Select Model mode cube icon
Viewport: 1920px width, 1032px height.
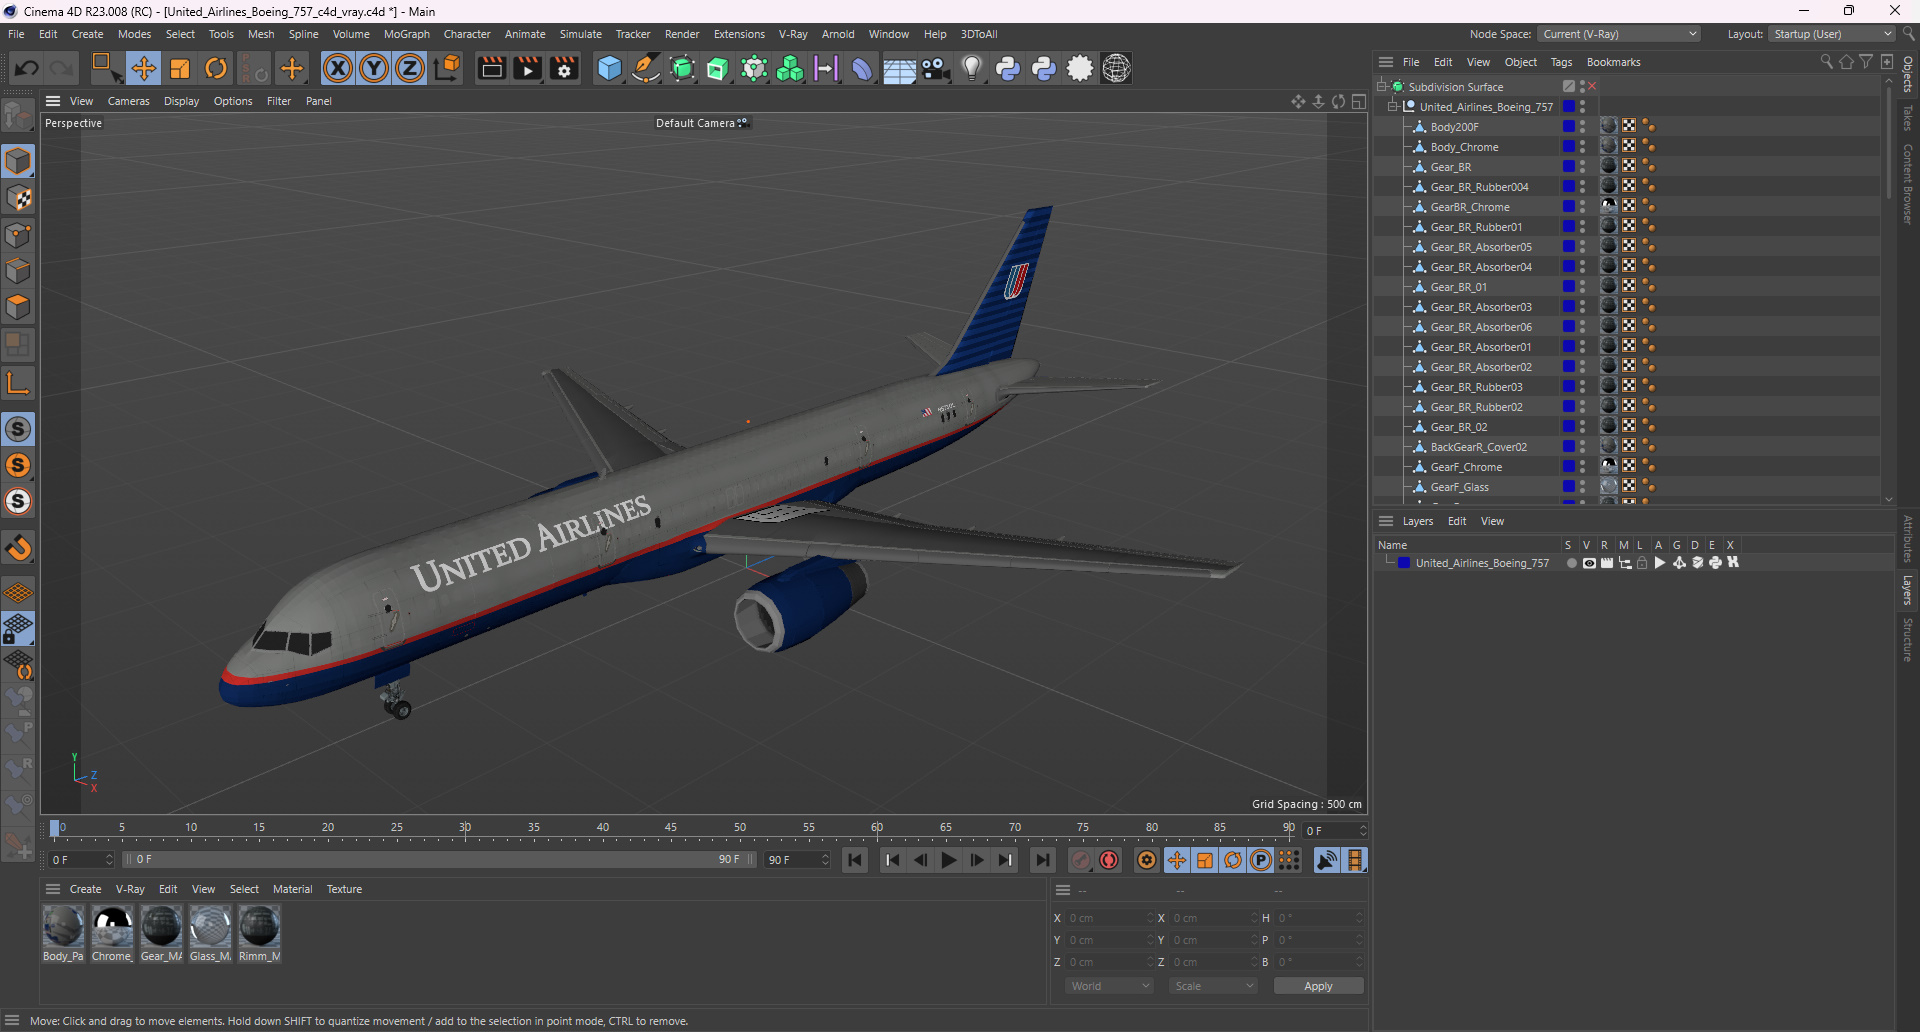[x=18, y=161]
